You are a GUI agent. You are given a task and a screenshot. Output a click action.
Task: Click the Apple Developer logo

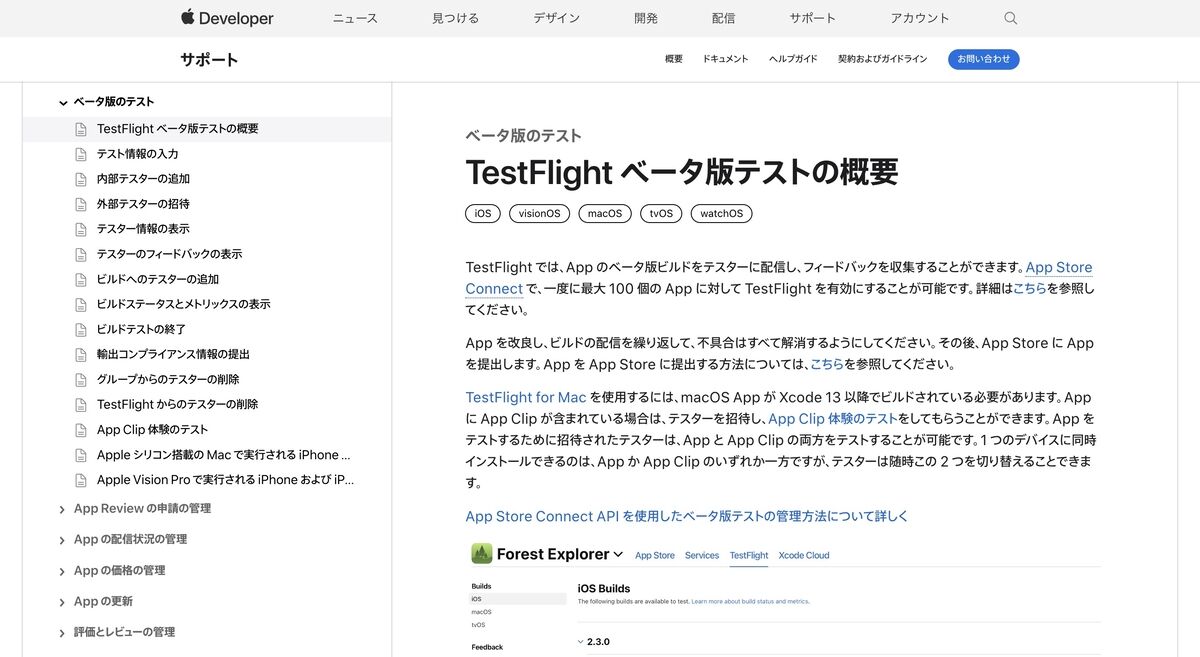pos(227,18)
